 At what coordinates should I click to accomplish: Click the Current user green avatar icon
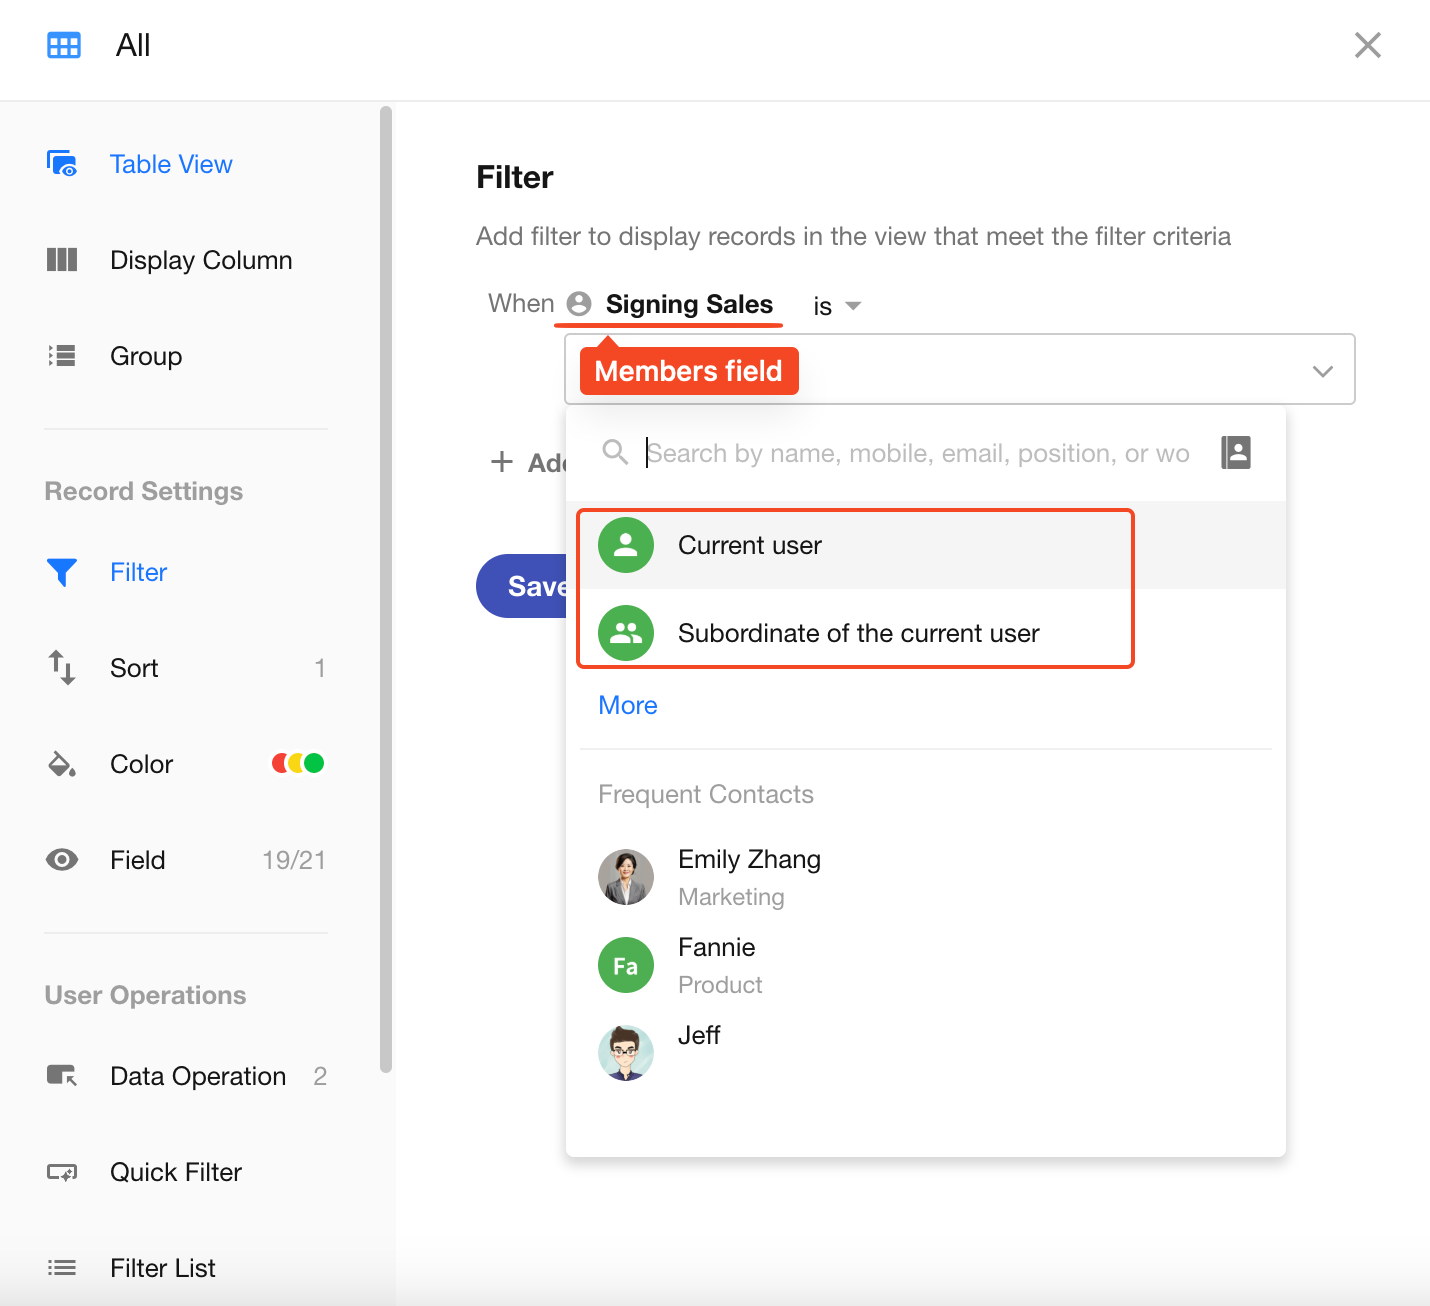click(x=626, y=545)
